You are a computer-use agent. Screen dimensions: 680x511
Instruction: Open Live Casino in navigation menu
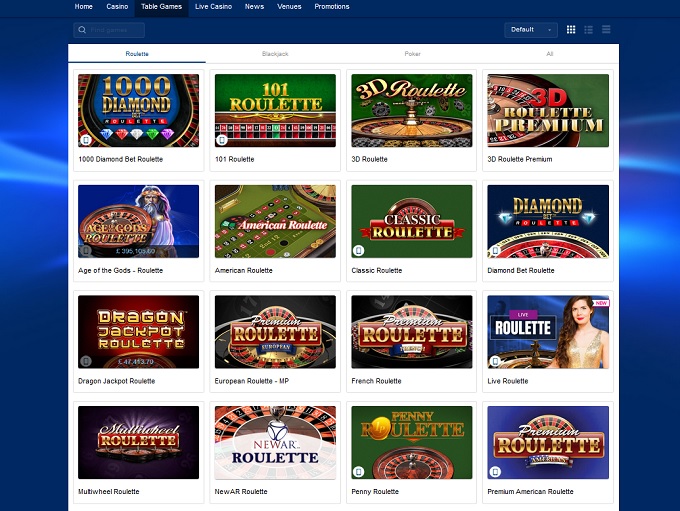coord(213,7)
